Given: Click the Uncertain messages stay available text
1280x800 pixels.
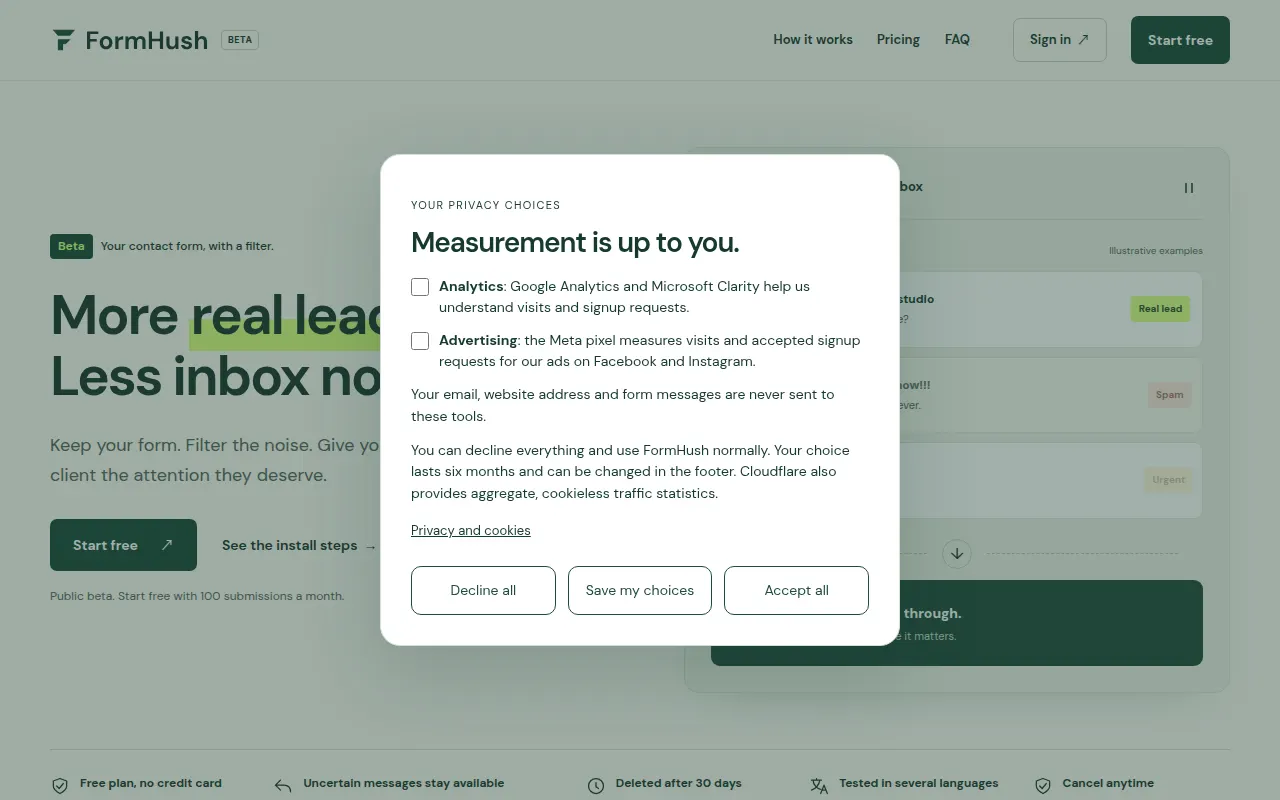Looking at the screenshot, I should point(404,783).
